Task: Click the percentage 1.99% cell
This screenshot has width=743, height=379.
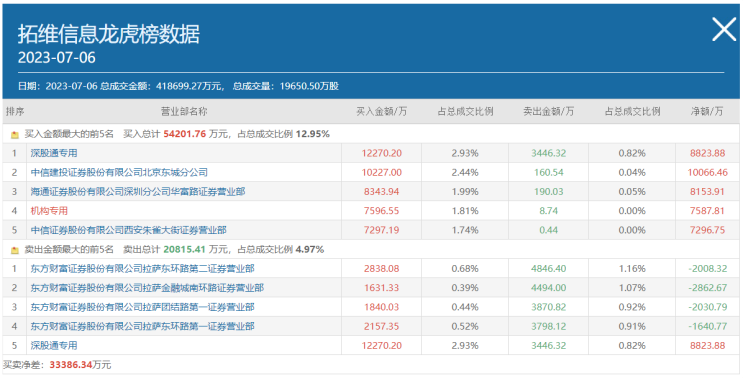Action: click(x=465, y=192)
